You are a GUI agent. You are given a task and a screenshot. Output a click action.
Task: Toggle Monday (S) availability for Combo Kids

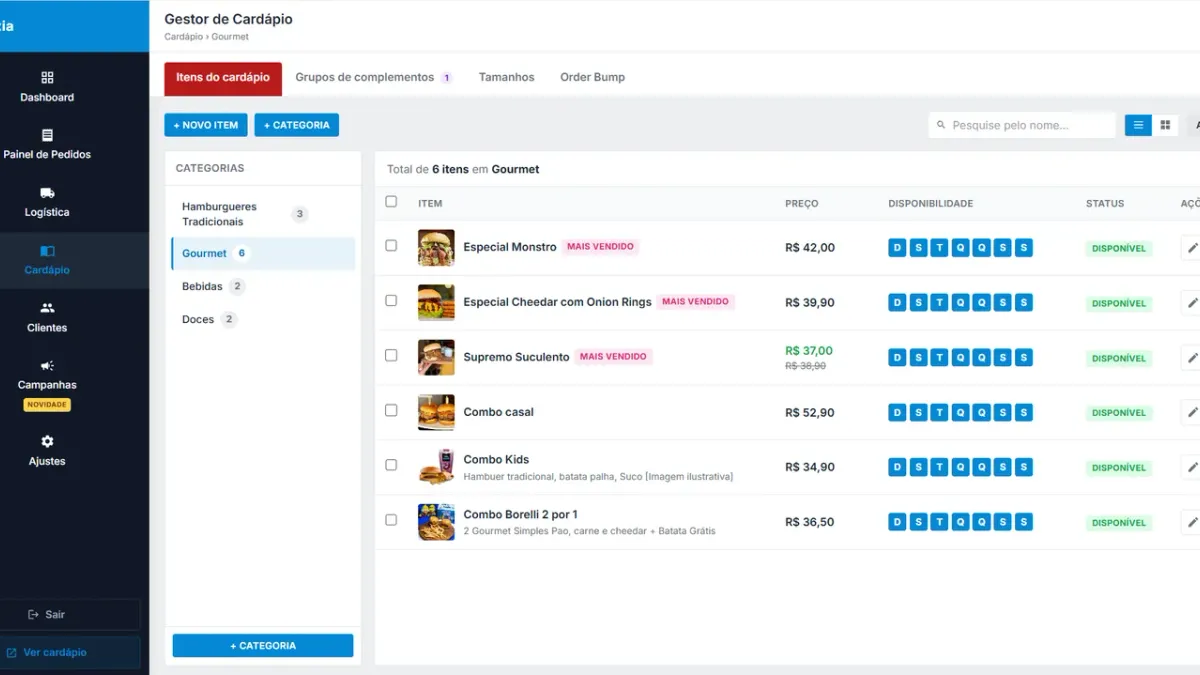point(918,467)
